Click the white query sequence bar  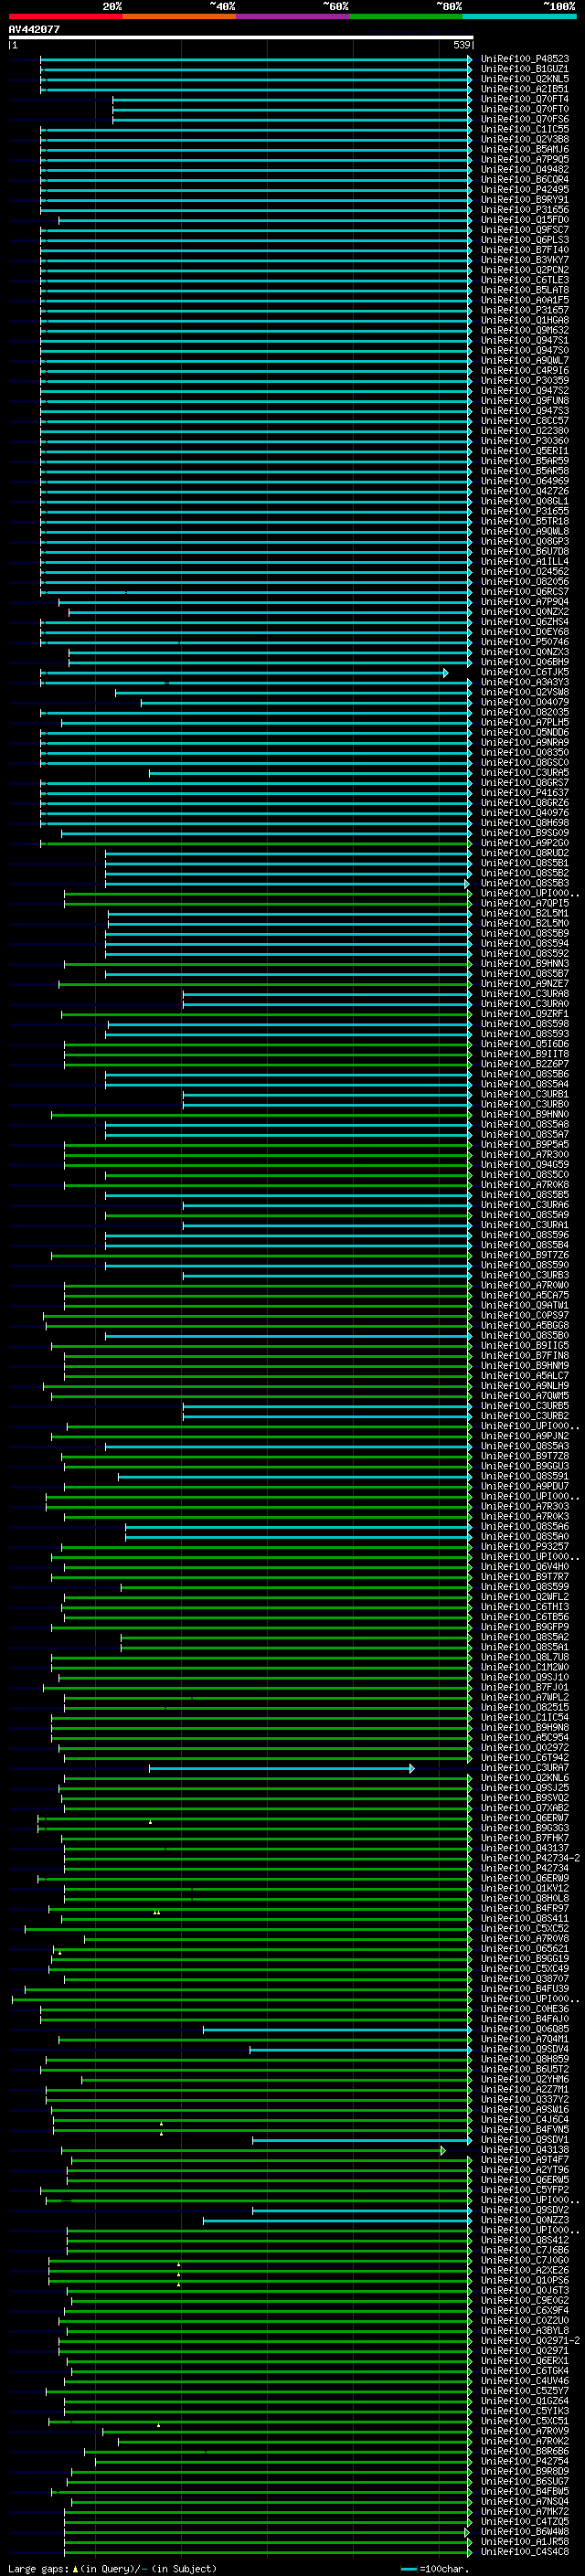[241, 37]
